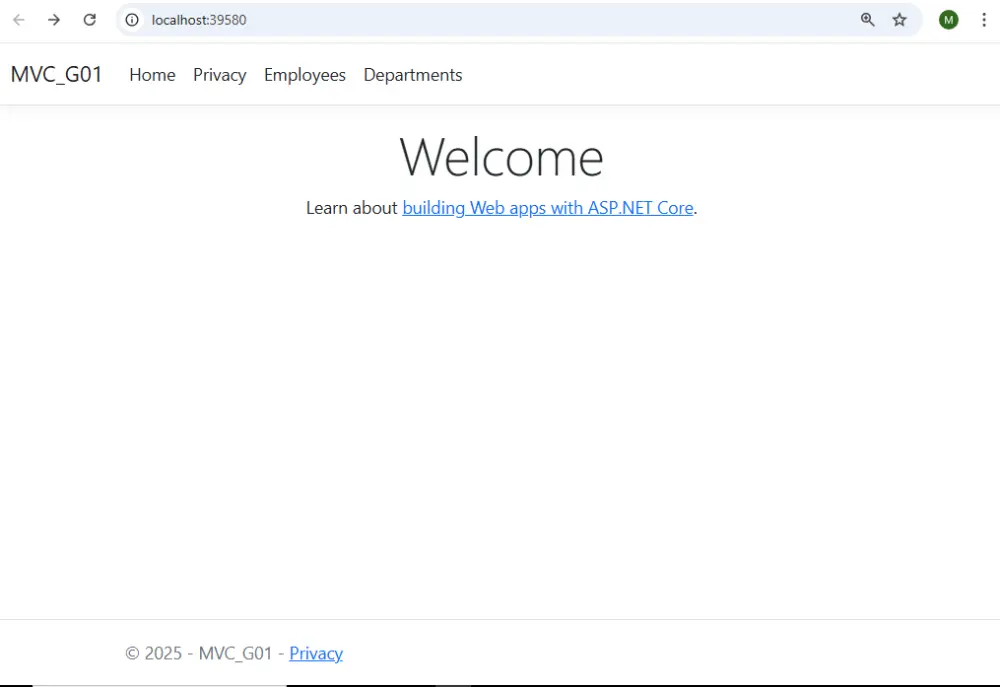The height and width of the screenshot is (687, 1000).
Task: Click the back navigation arrow
Action: point(19,19)
